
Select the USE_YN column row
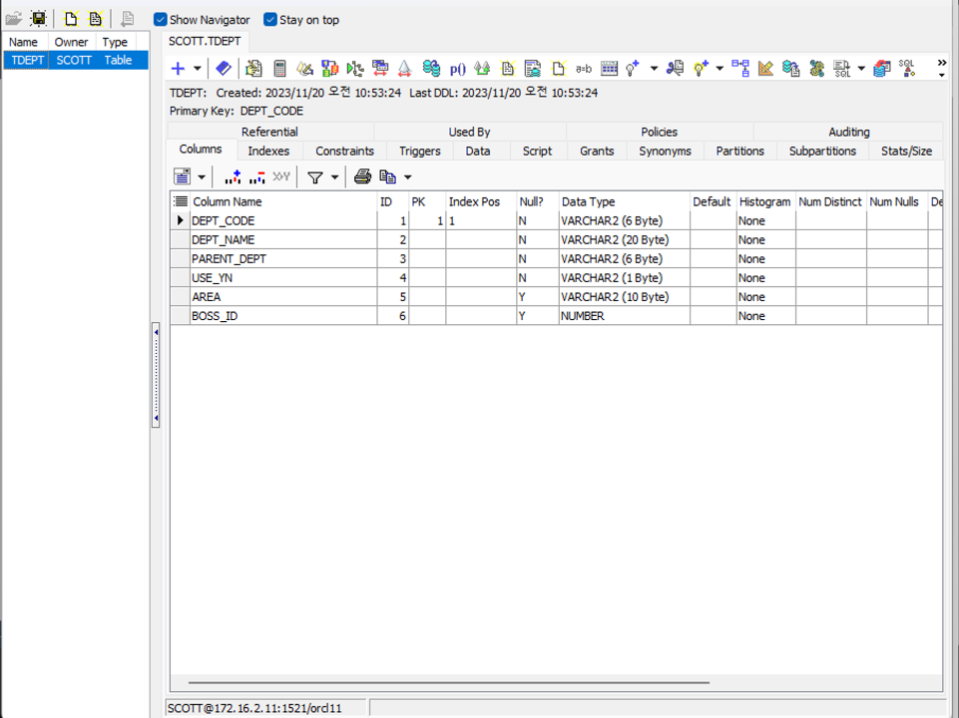pos(556,278)
